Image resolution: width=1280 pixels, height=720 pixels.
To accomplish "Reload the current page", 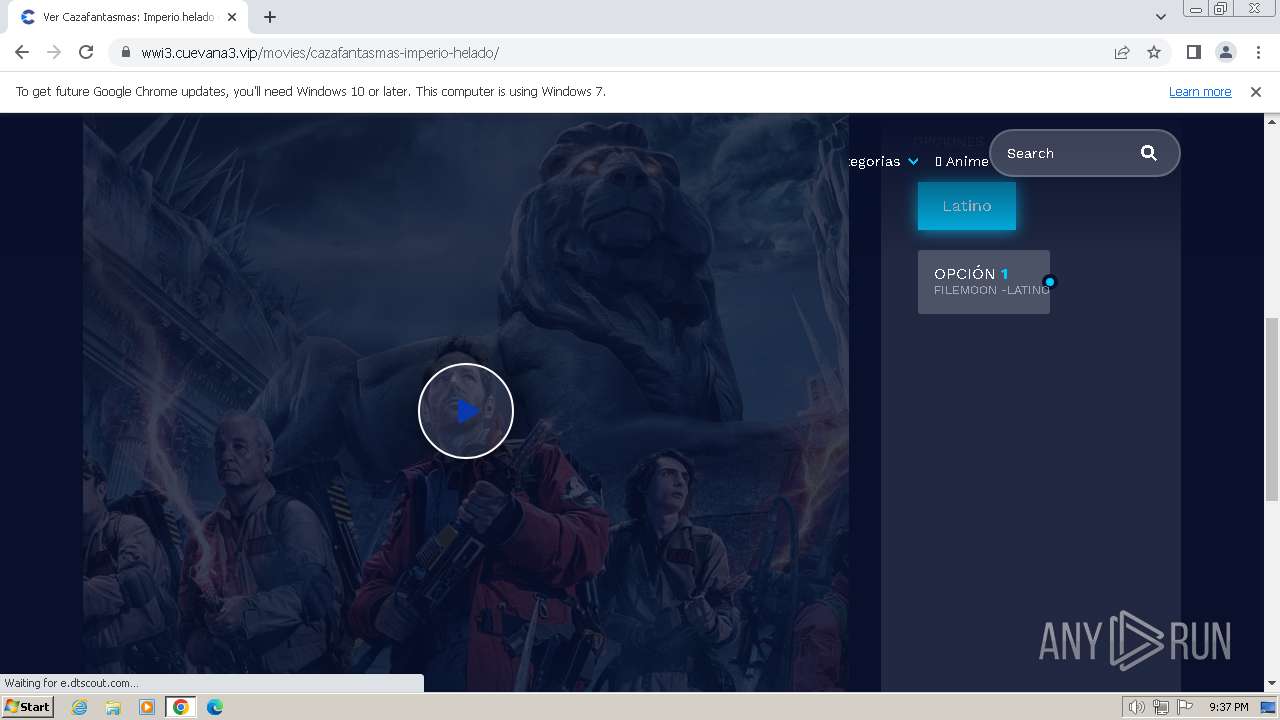I will (x=86, y=52).
